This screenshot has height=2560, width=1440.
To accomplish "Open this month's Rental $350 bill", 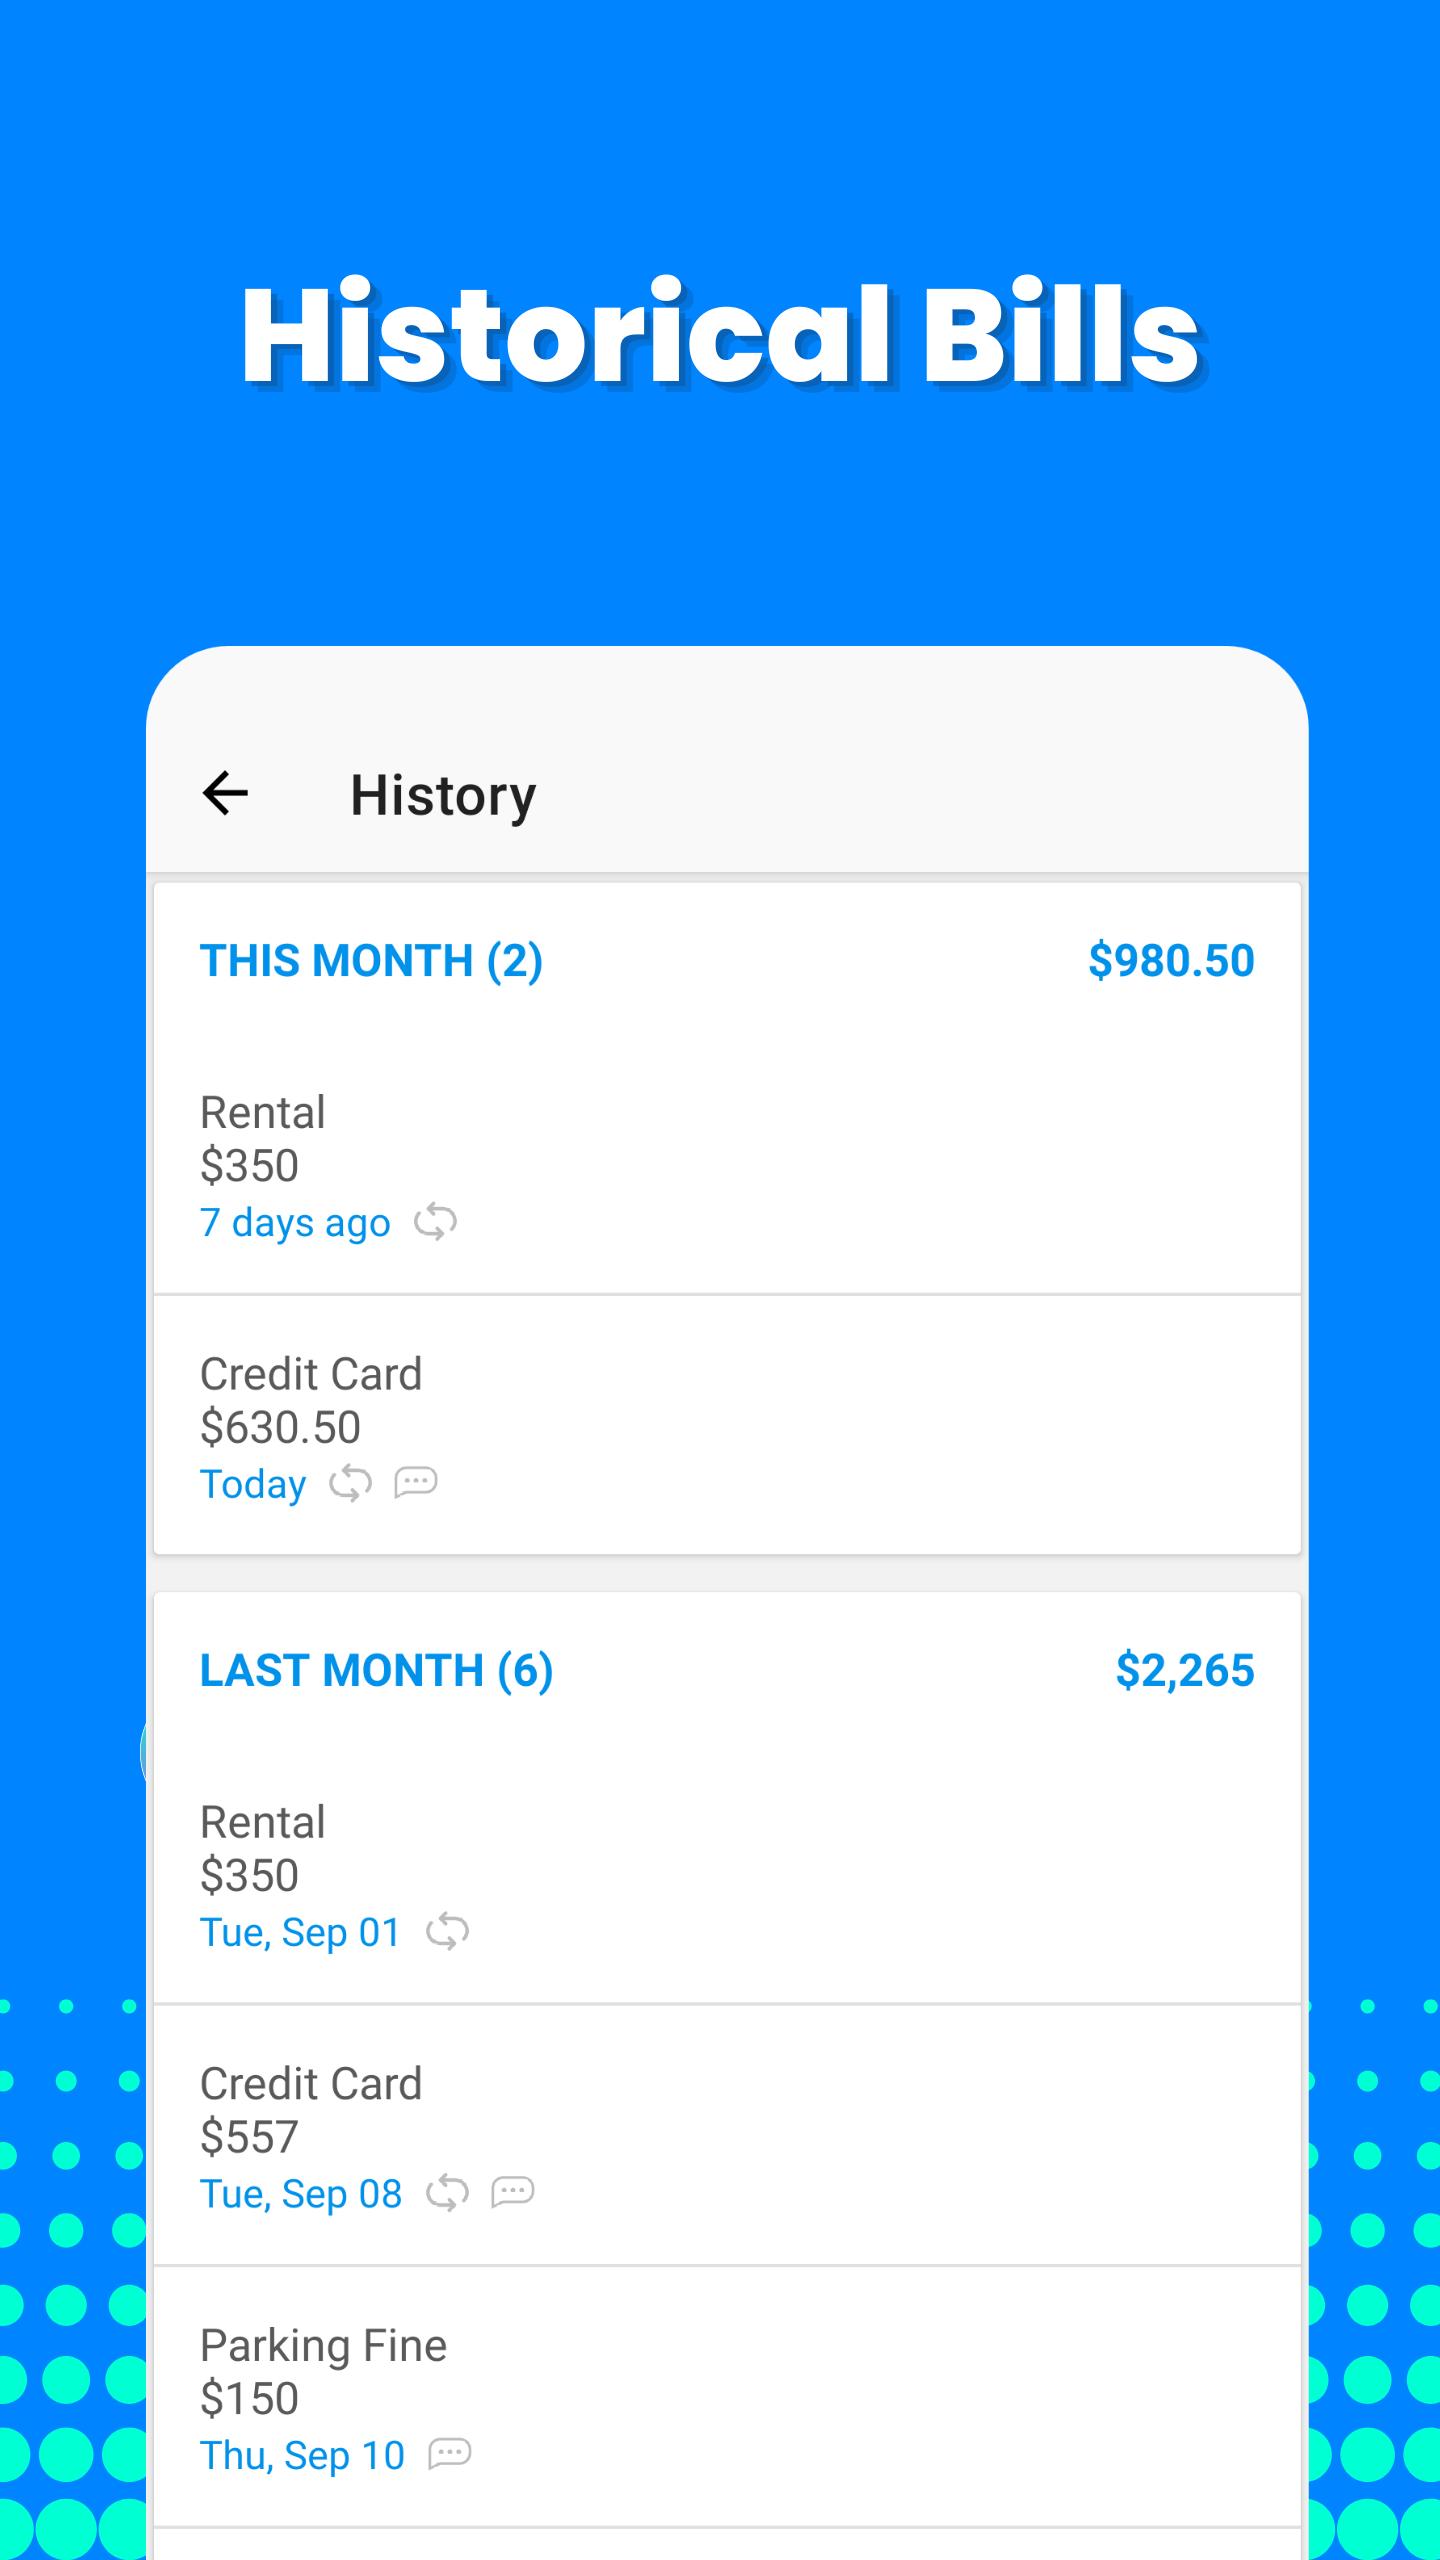I will pyautogui.click(x=727, y=1165).
